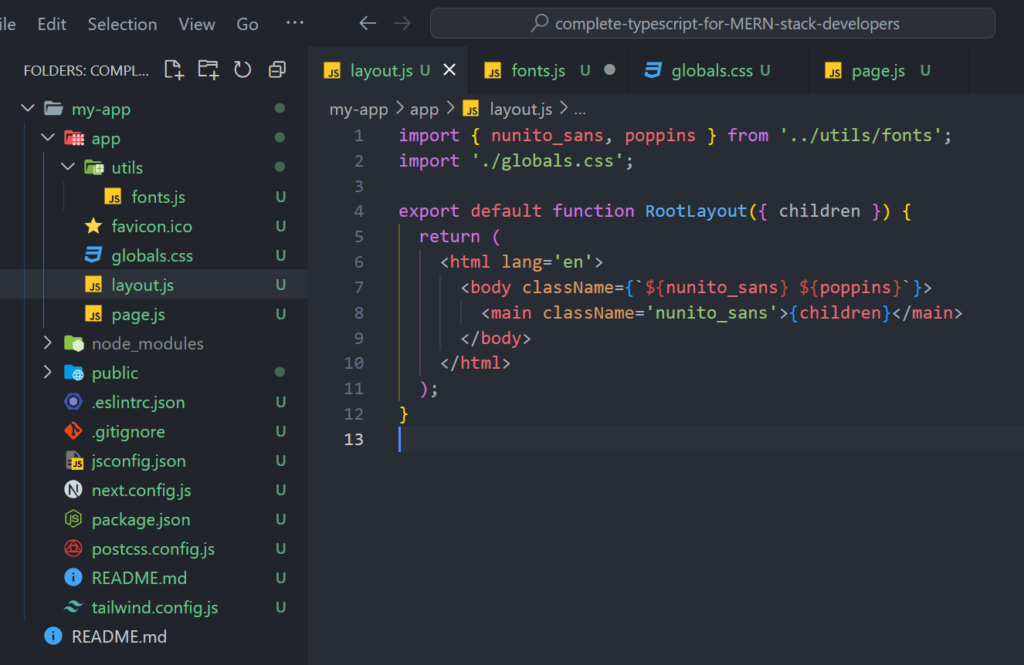Click the app breadcrumb in editor path

pos(424,109)
